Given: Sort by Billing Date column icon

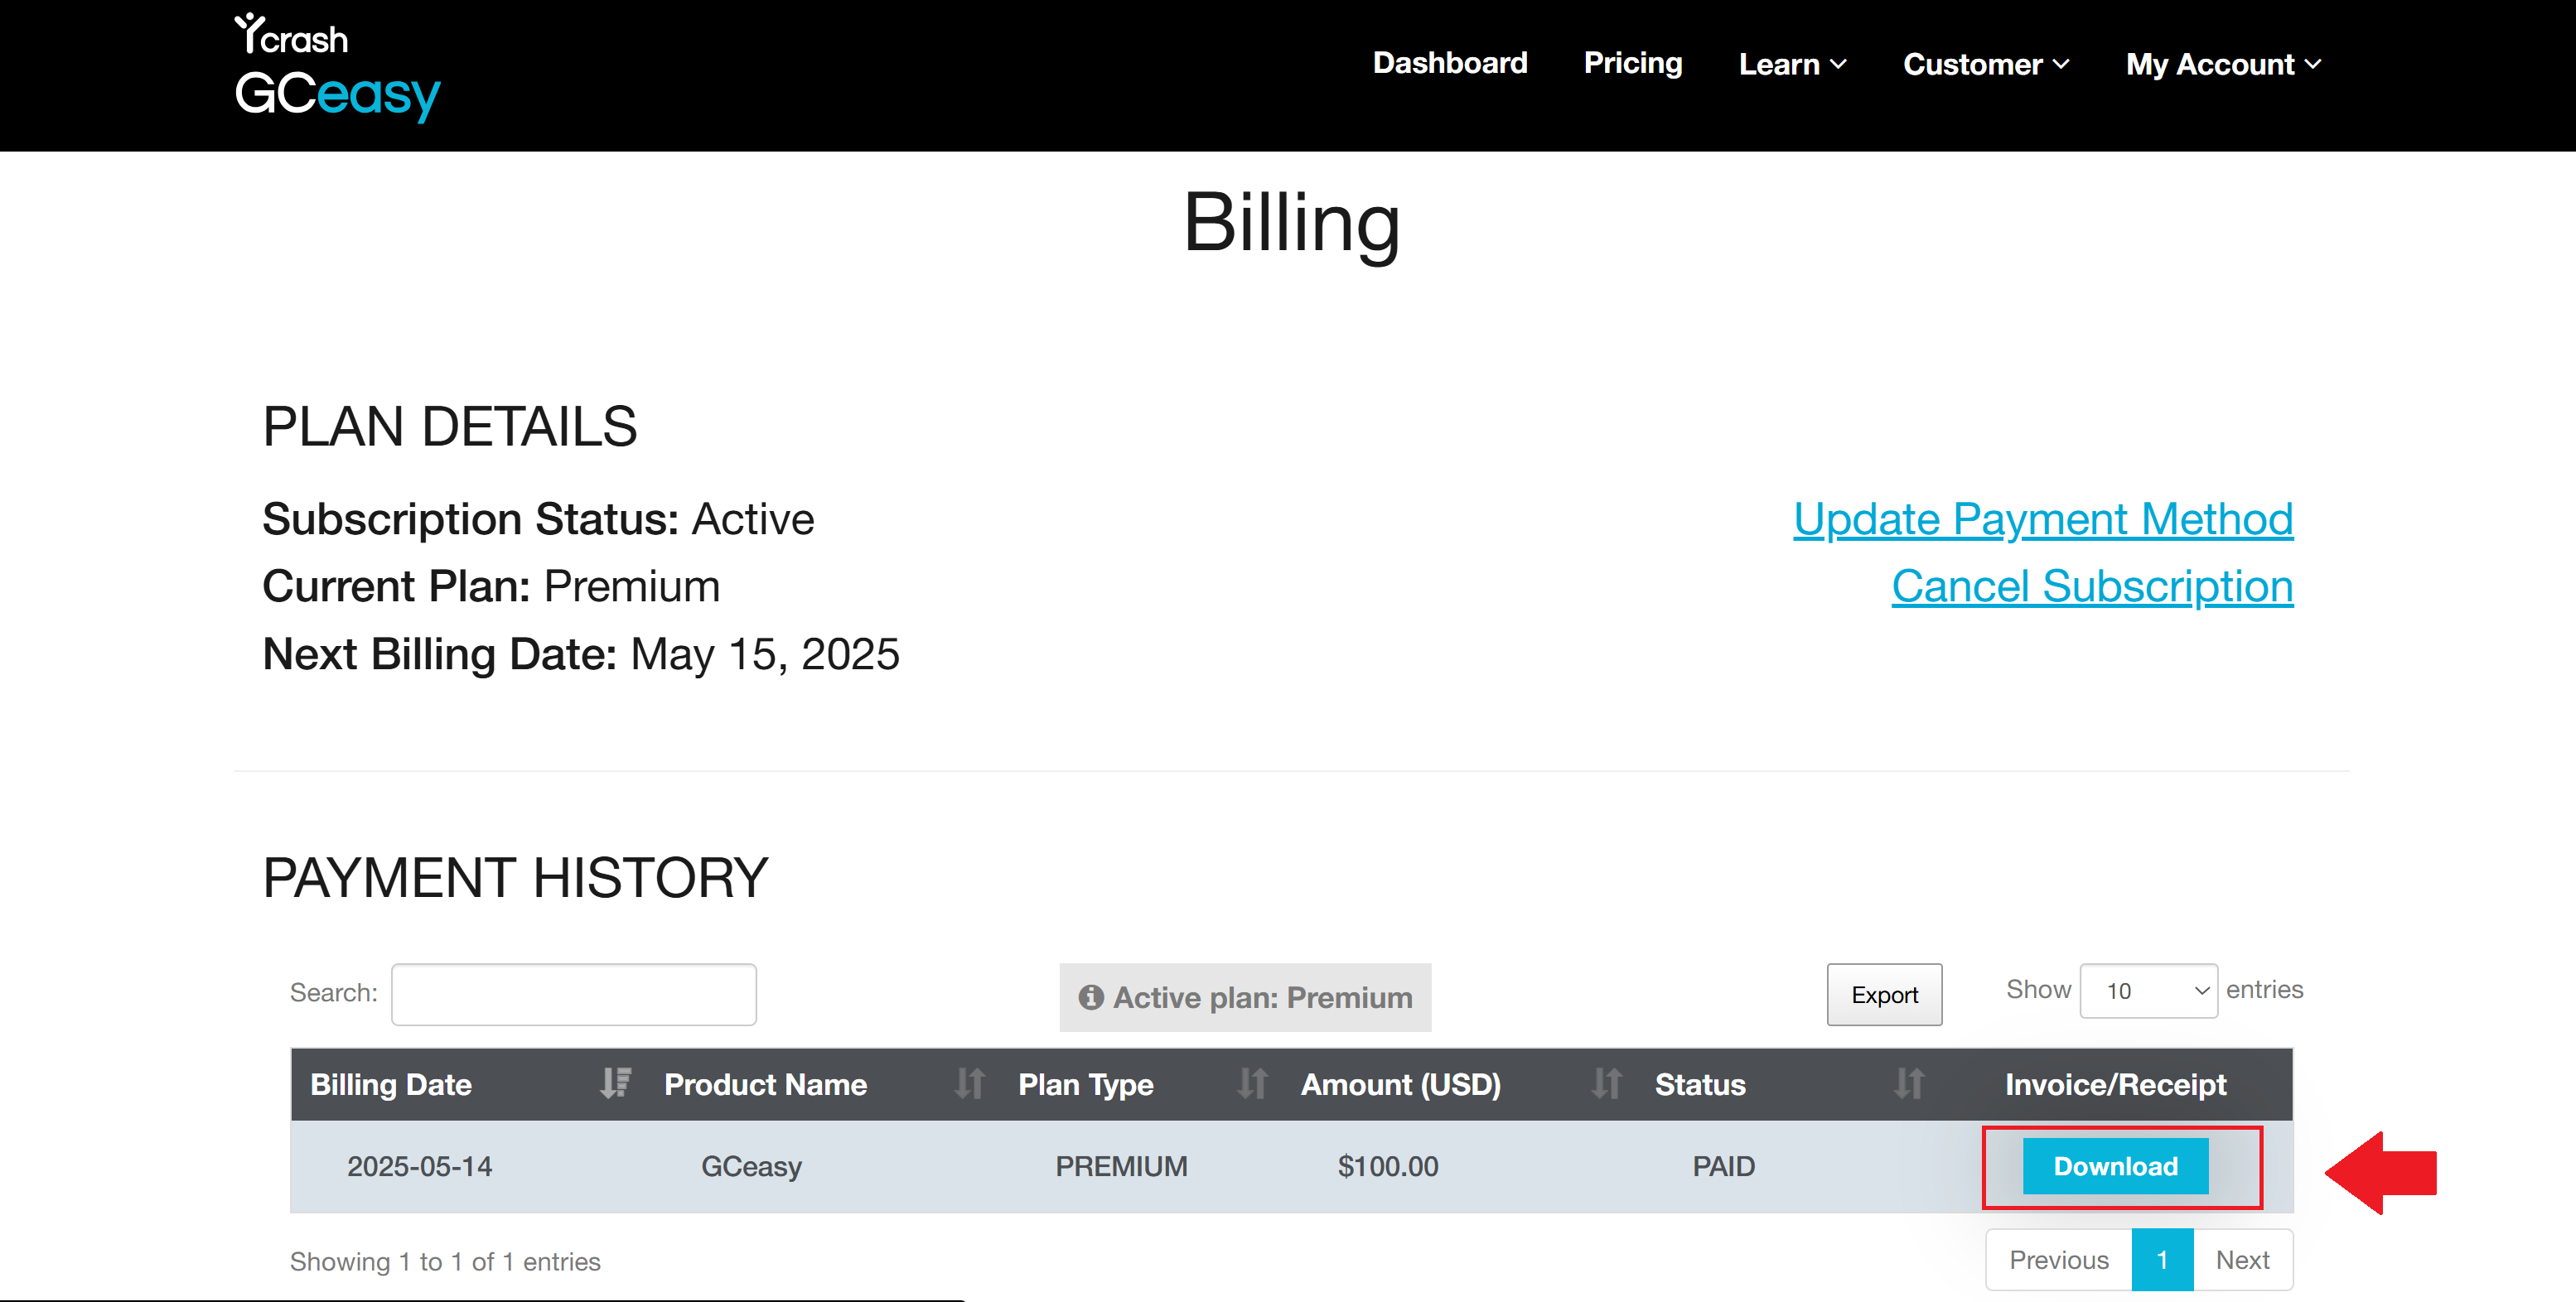Looking at the screenshot, I should pos(615,1083).
